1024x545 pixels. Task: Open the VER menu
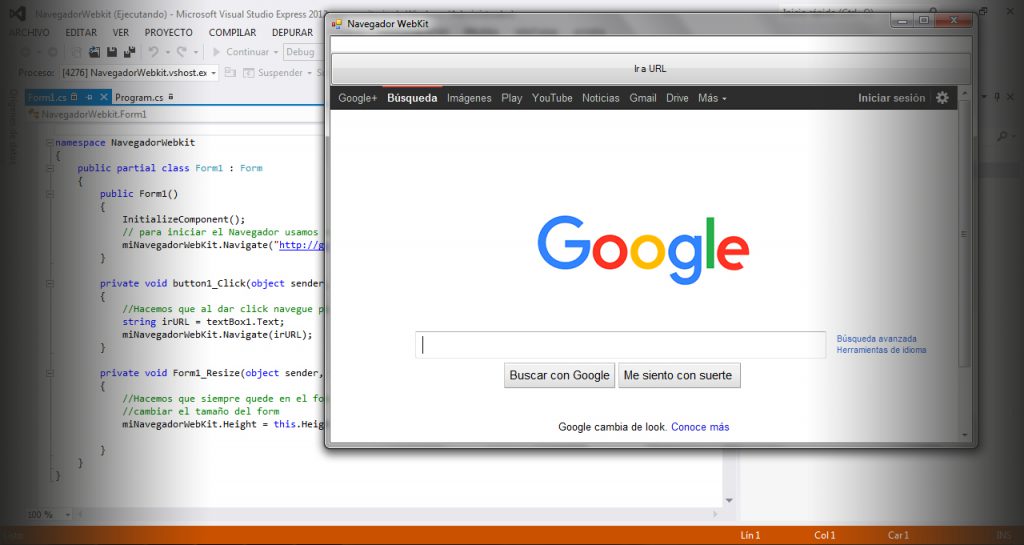point(121,33)
